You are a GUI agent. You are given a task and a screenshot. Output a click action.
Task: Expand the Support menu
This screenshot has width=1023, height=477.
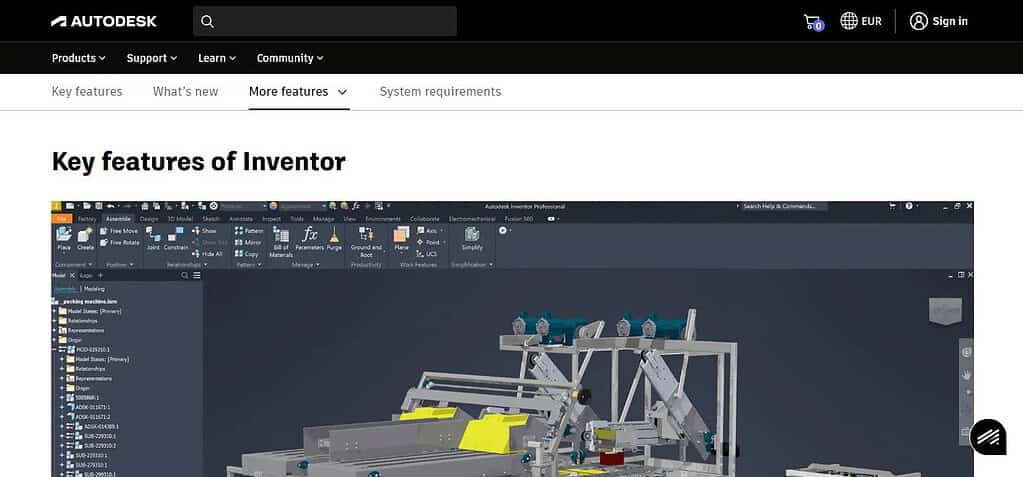pos(151,58)
